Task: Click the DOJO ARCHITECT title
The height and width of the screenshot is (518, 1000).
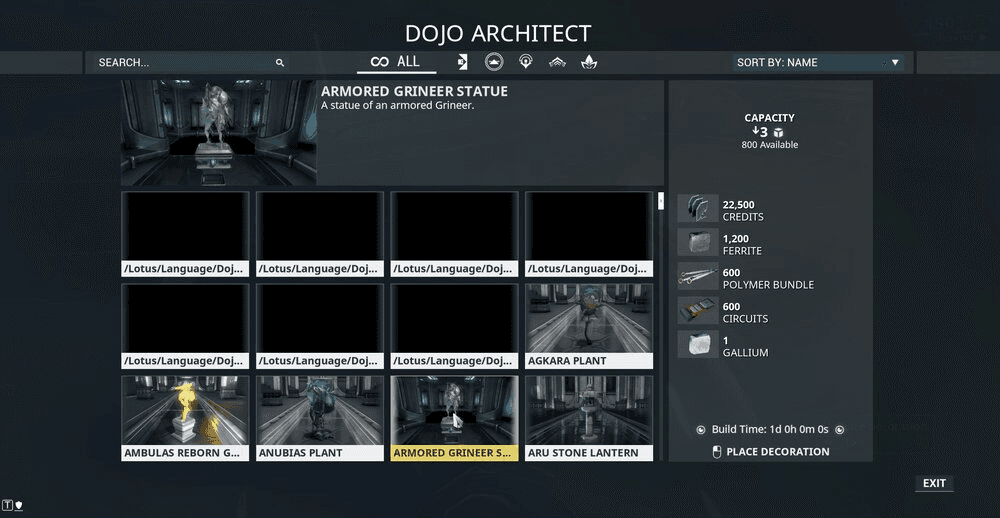Action: pos(498,33)
